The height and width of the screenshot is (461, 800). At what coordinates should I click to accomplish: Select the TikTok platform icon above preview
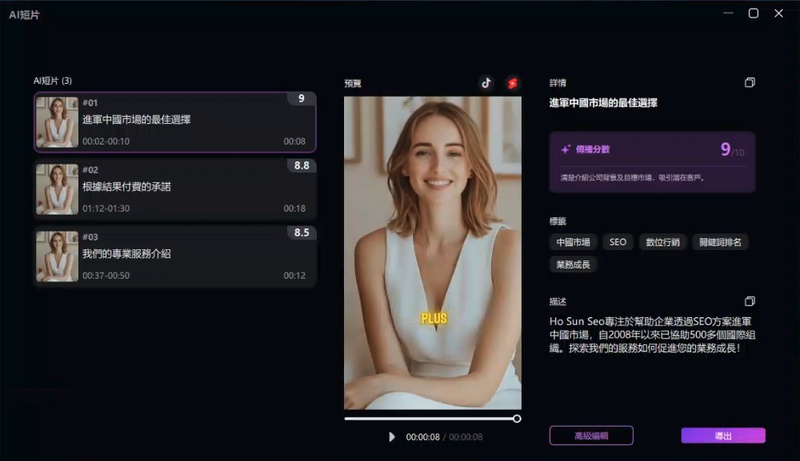[x=486, y=83]
